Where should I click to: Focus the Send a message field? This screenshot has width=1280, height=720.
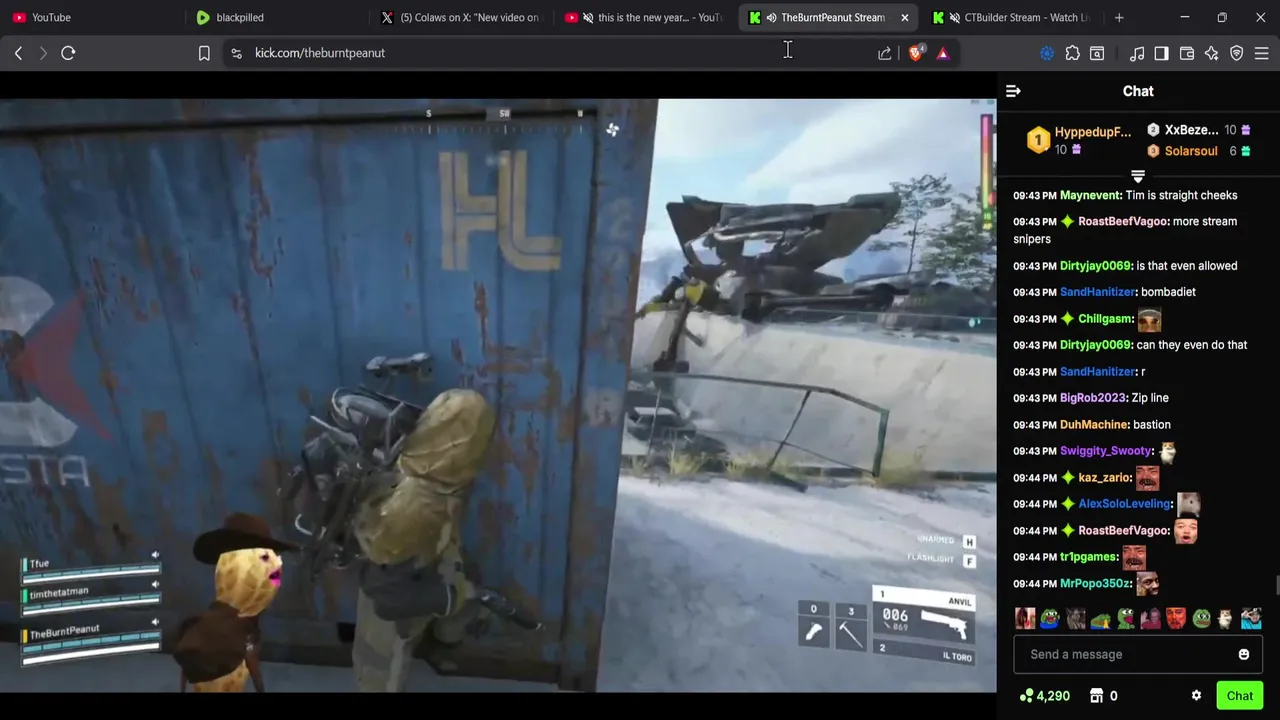pos(1138,654)
